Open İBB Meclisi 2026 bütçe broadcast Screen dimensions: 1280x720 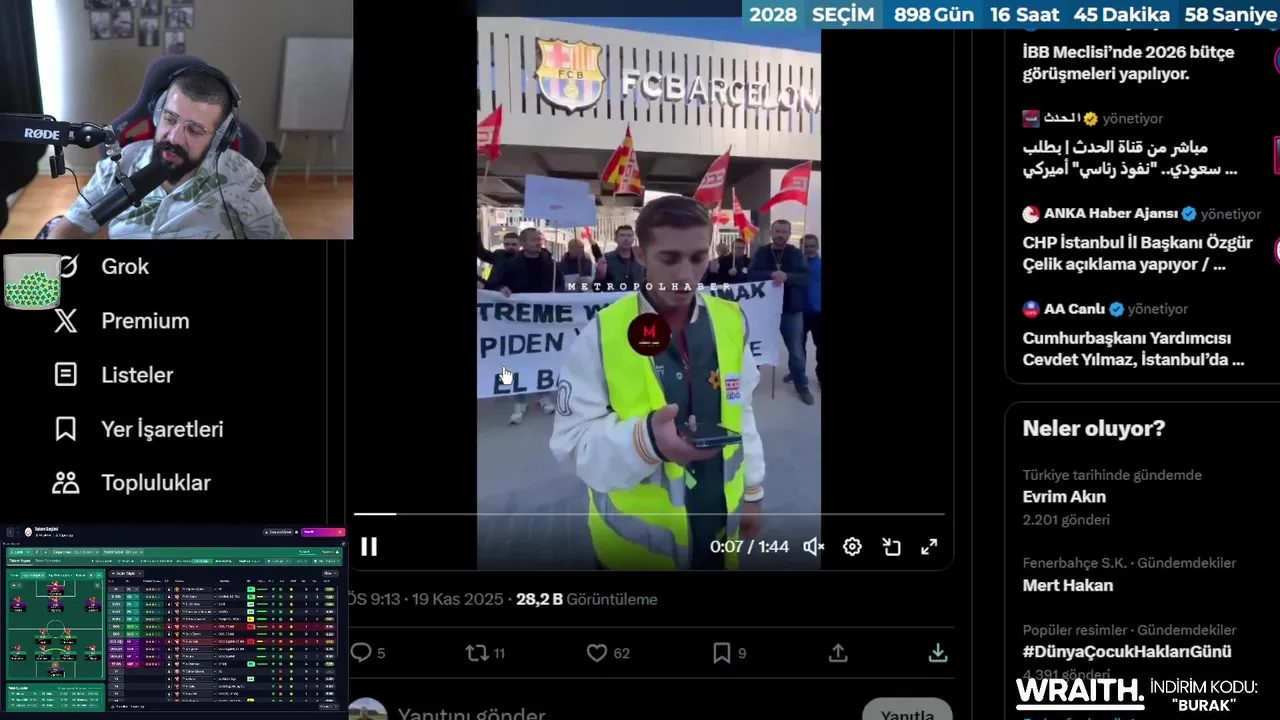pos(1128,63)
